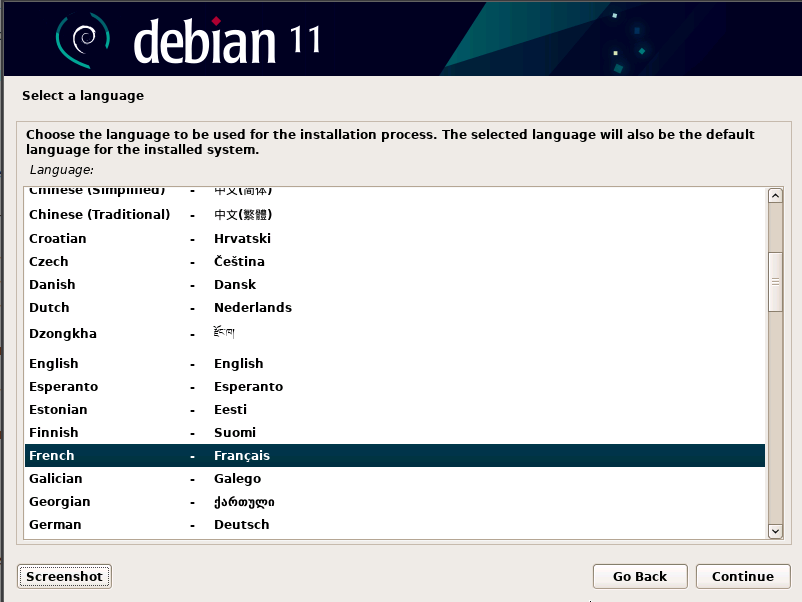The height and width of the screenshot is (602, 802).
Task: Choose Czech - Čeština
Action: (x=49, y=262)
